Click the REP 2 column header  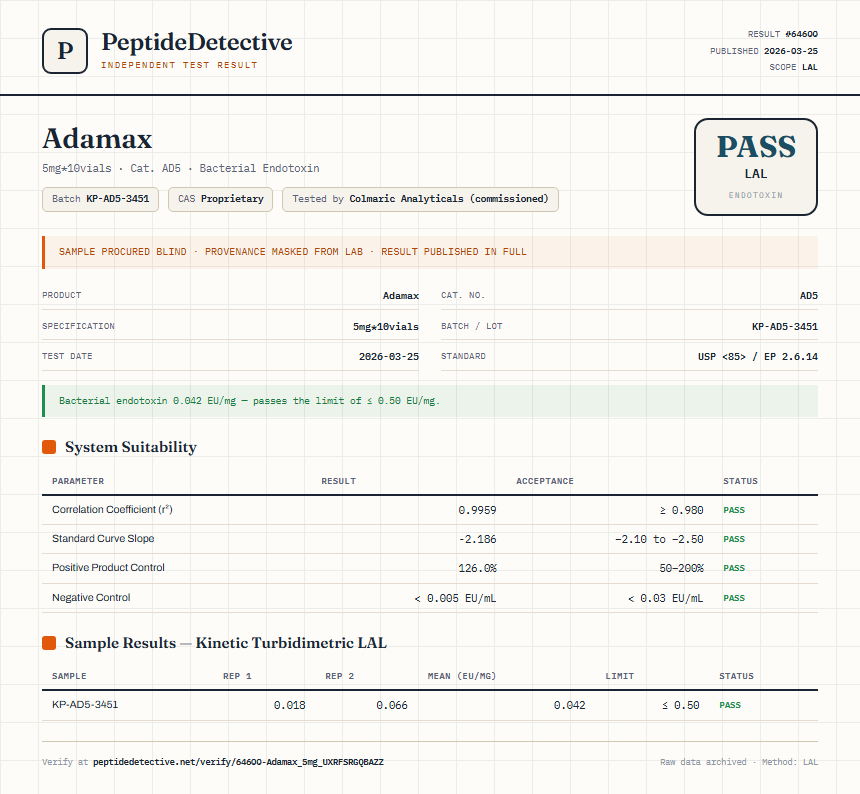[340, 676]
